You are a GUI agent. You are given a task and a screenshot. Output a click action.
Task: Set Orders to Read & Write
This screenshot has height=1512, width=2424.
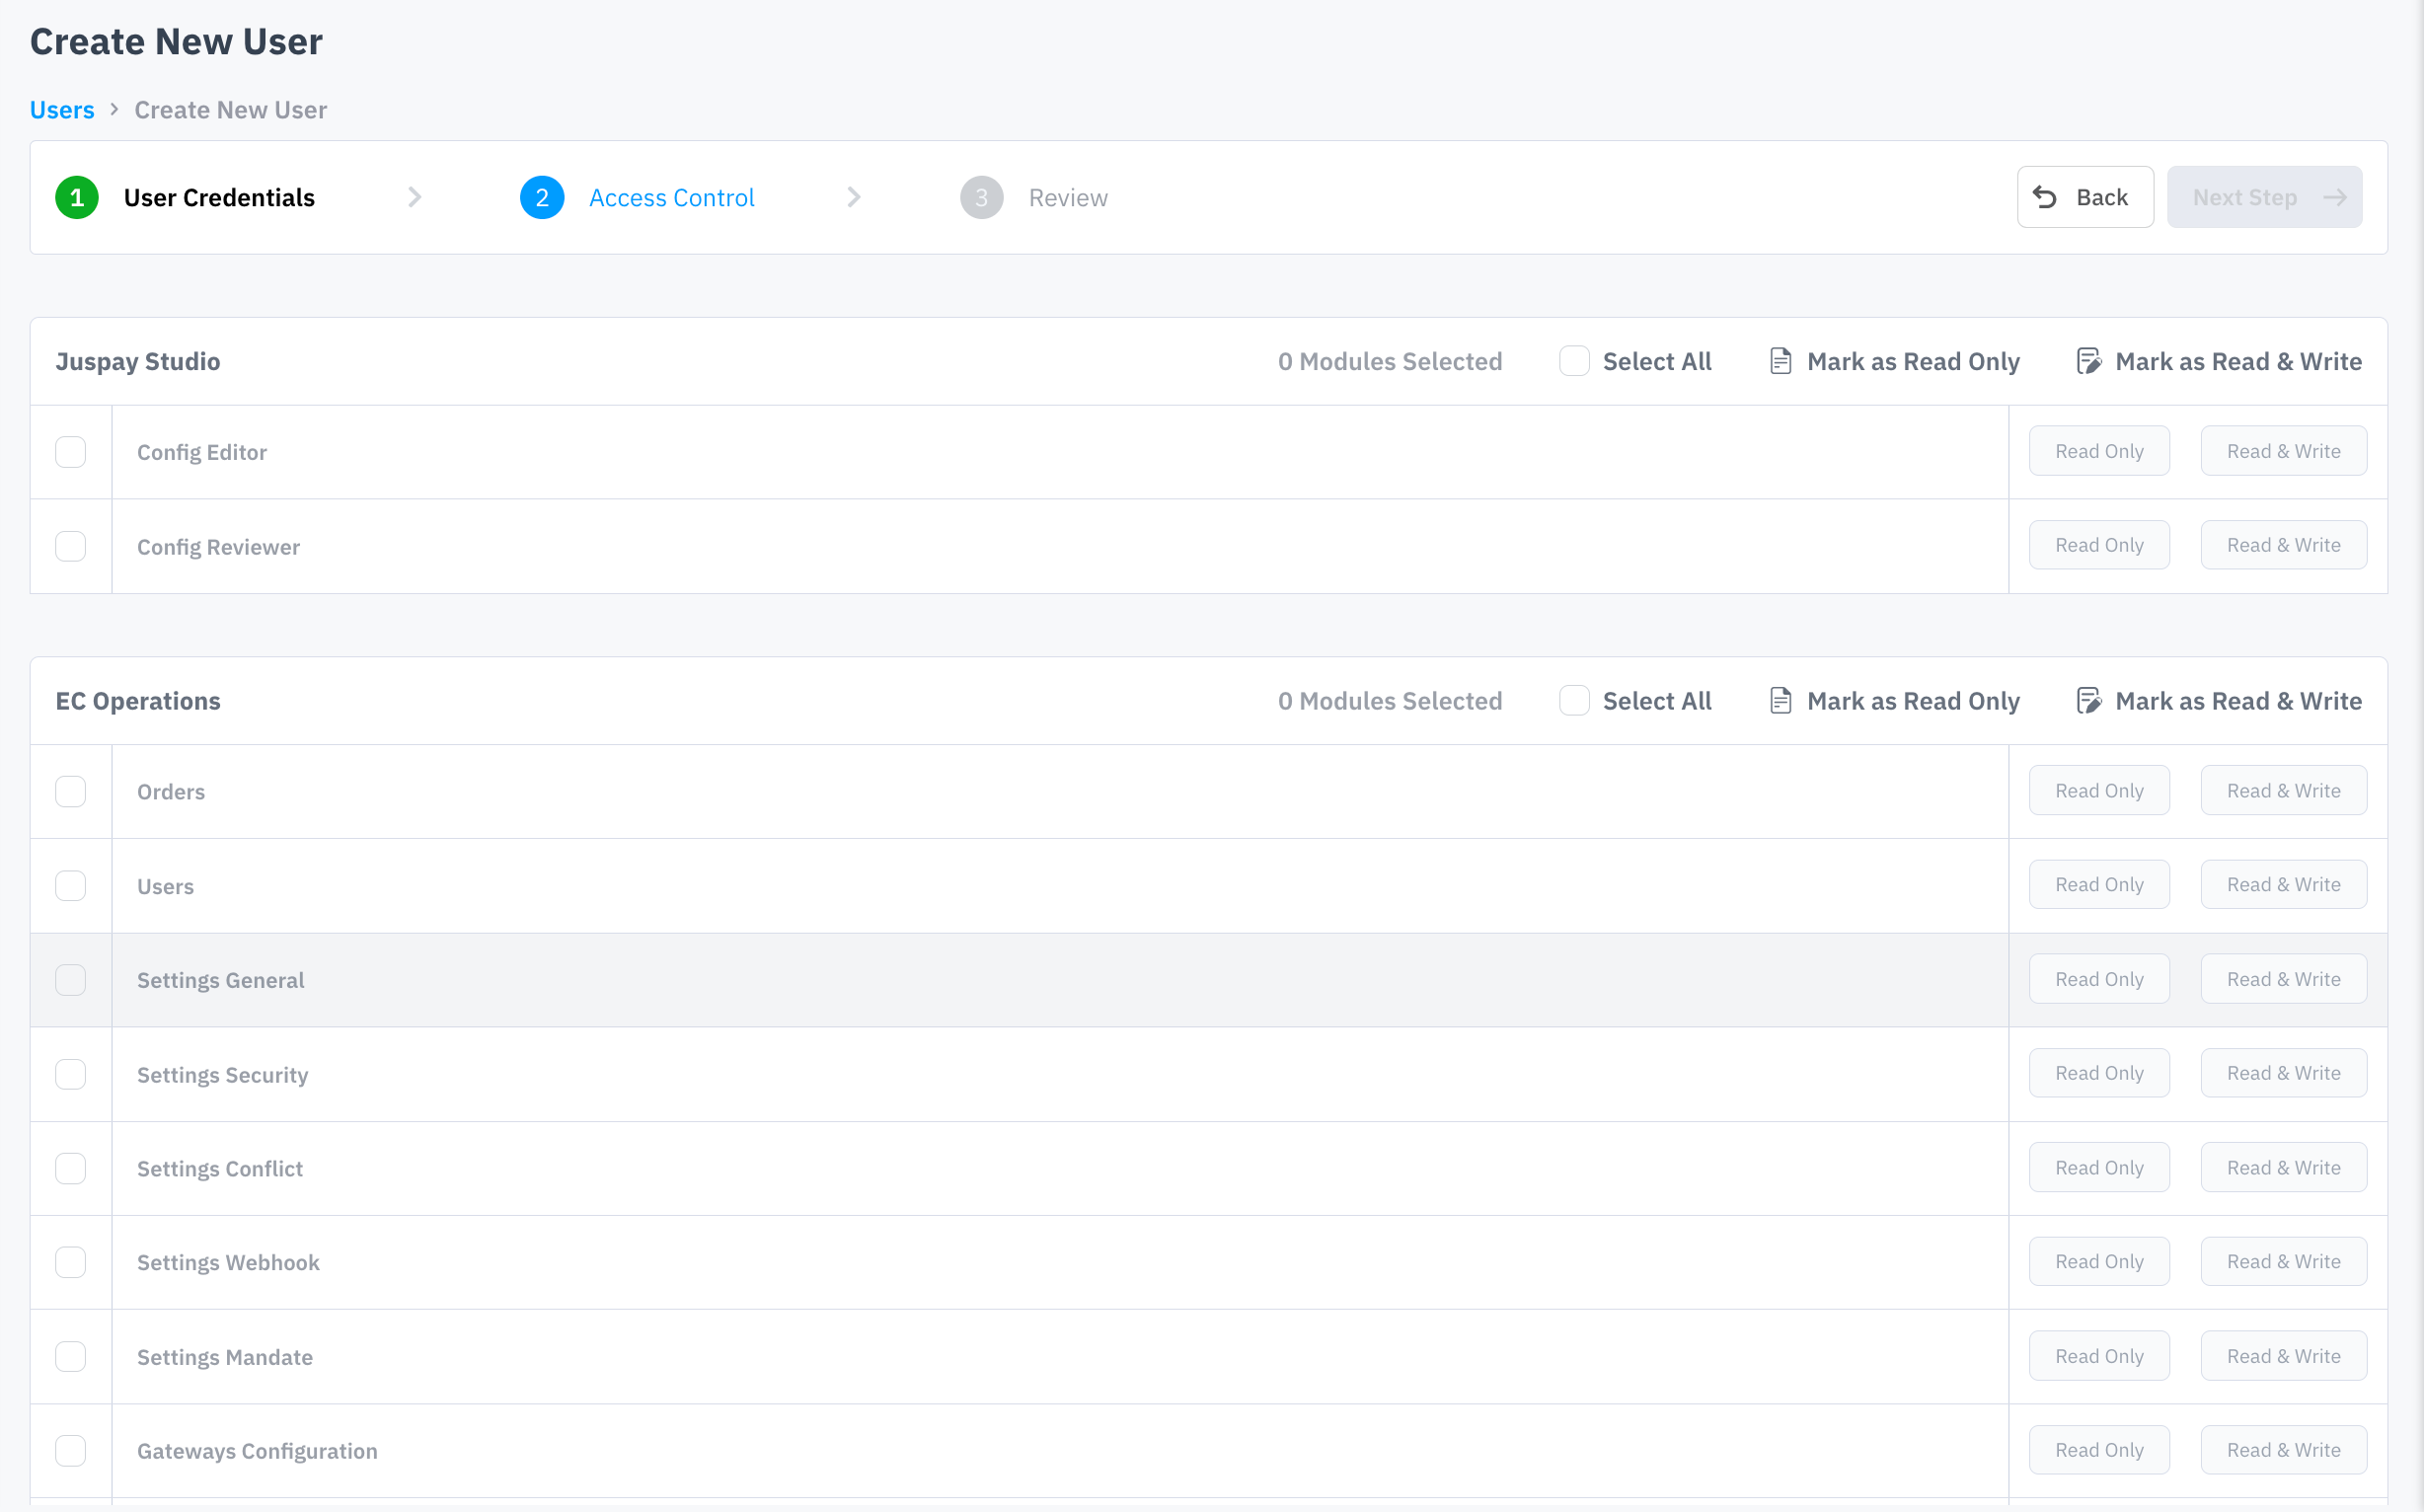pyautogui.click(x=2283, y=790)
